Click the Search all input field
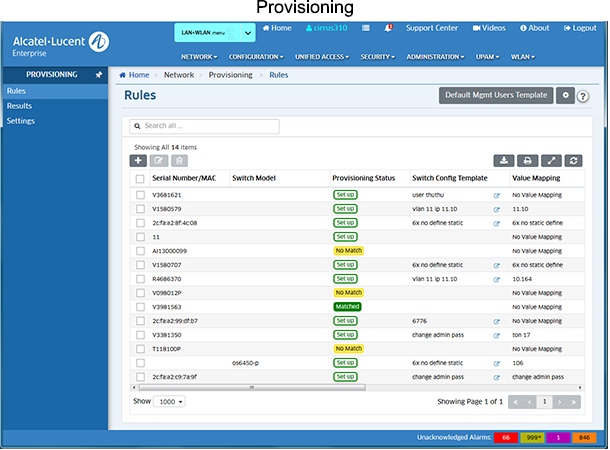The height and width of the screenshot is (450, 610). pyautogui.click(x=205, y=127)
